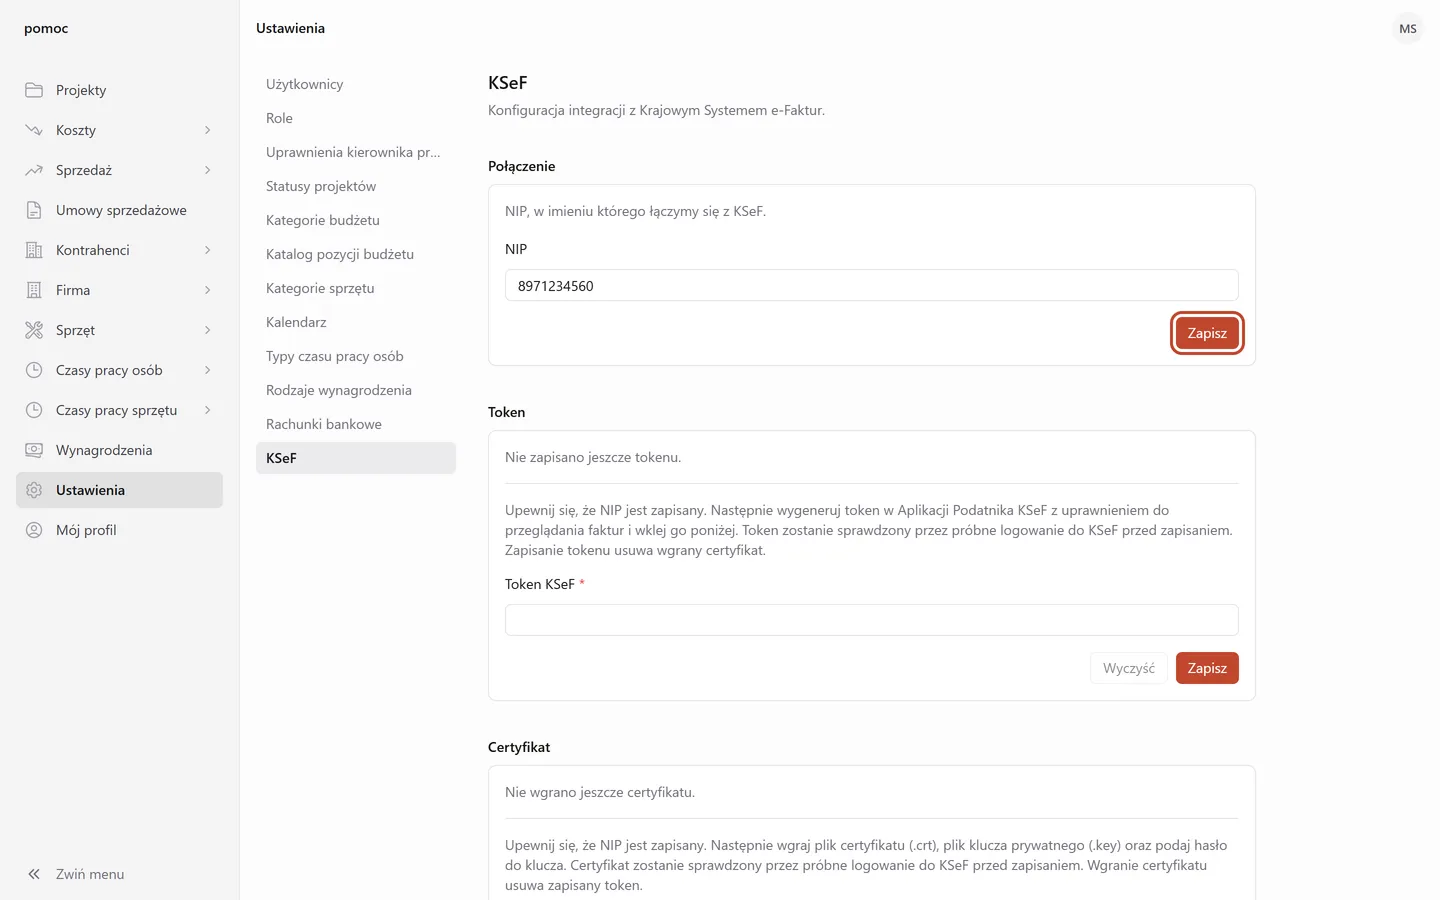This screenshot has height=900, width=1440.
Task: Open the Kalendarz settings section
Action: [356, 322]
